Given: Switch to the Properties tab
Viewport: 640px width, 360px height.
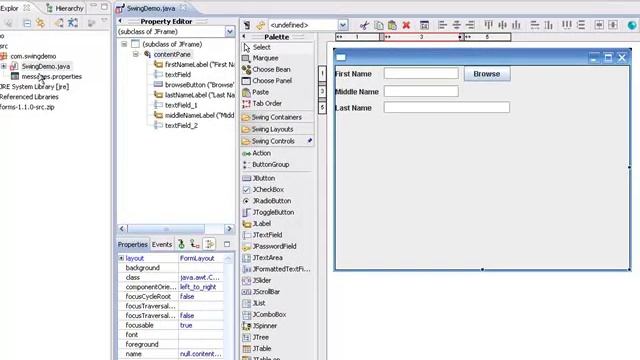Looking at the screenshot, I should click(133, 244).
